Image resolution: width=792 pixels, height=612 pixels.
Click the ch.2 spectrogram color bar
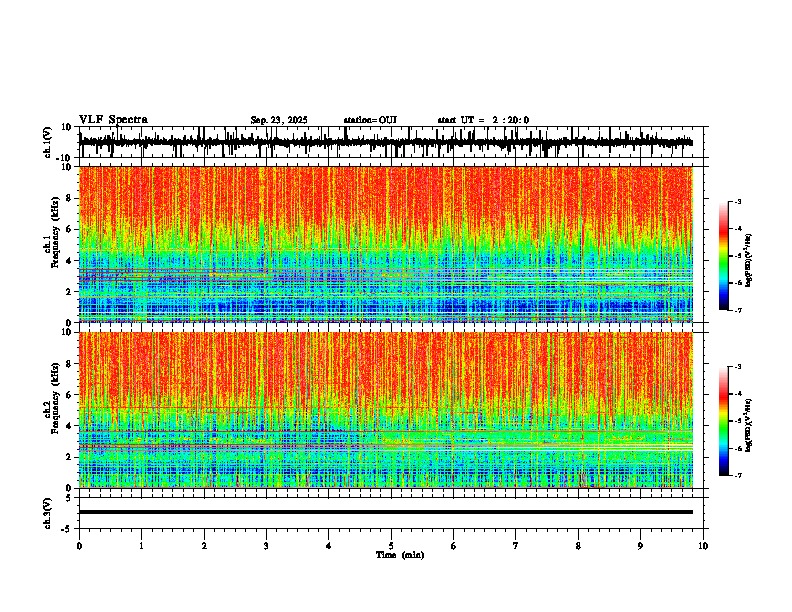click(x=724, y=421)
